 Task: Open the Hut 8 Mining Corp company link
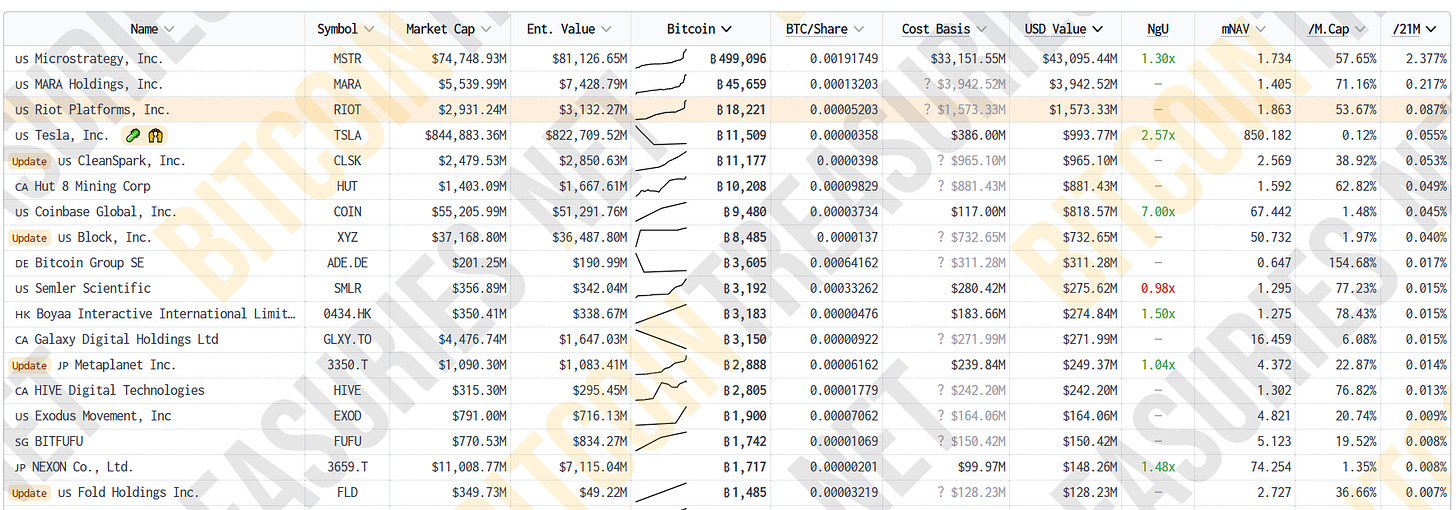coord(93,186)
